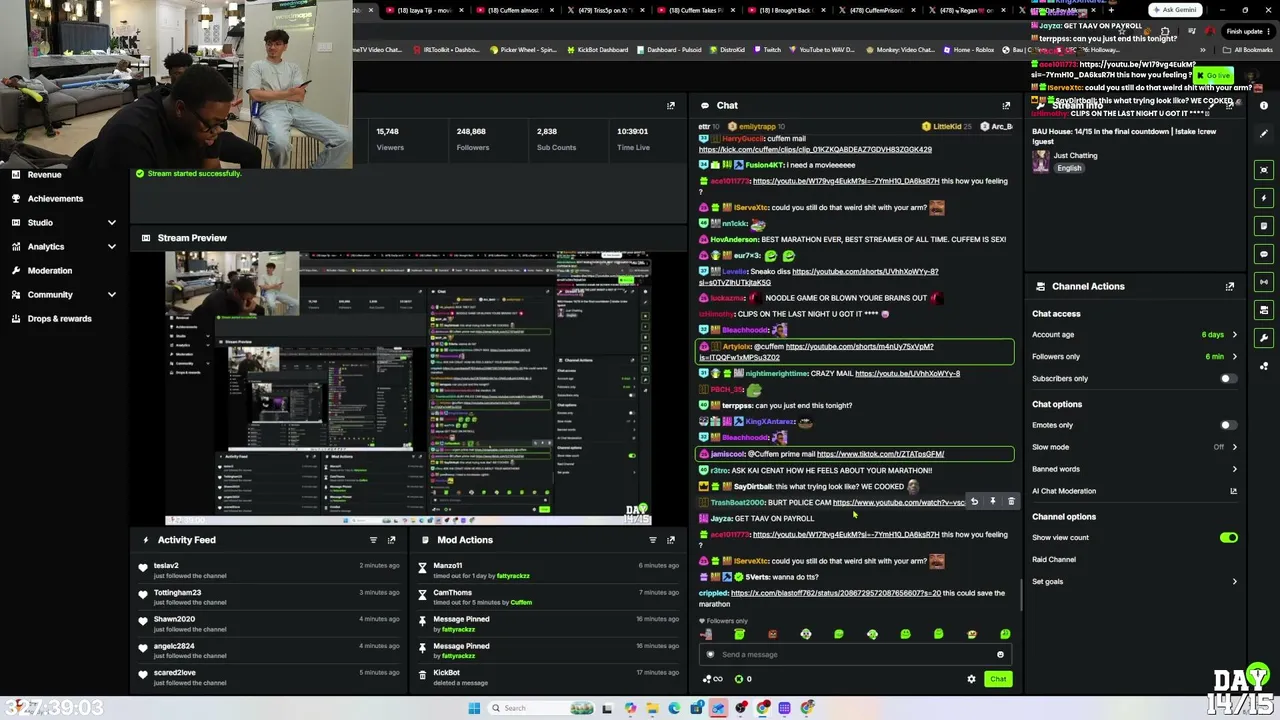Open Moderation in sidebar
The image size is (1280, 720).
[49, 271]
